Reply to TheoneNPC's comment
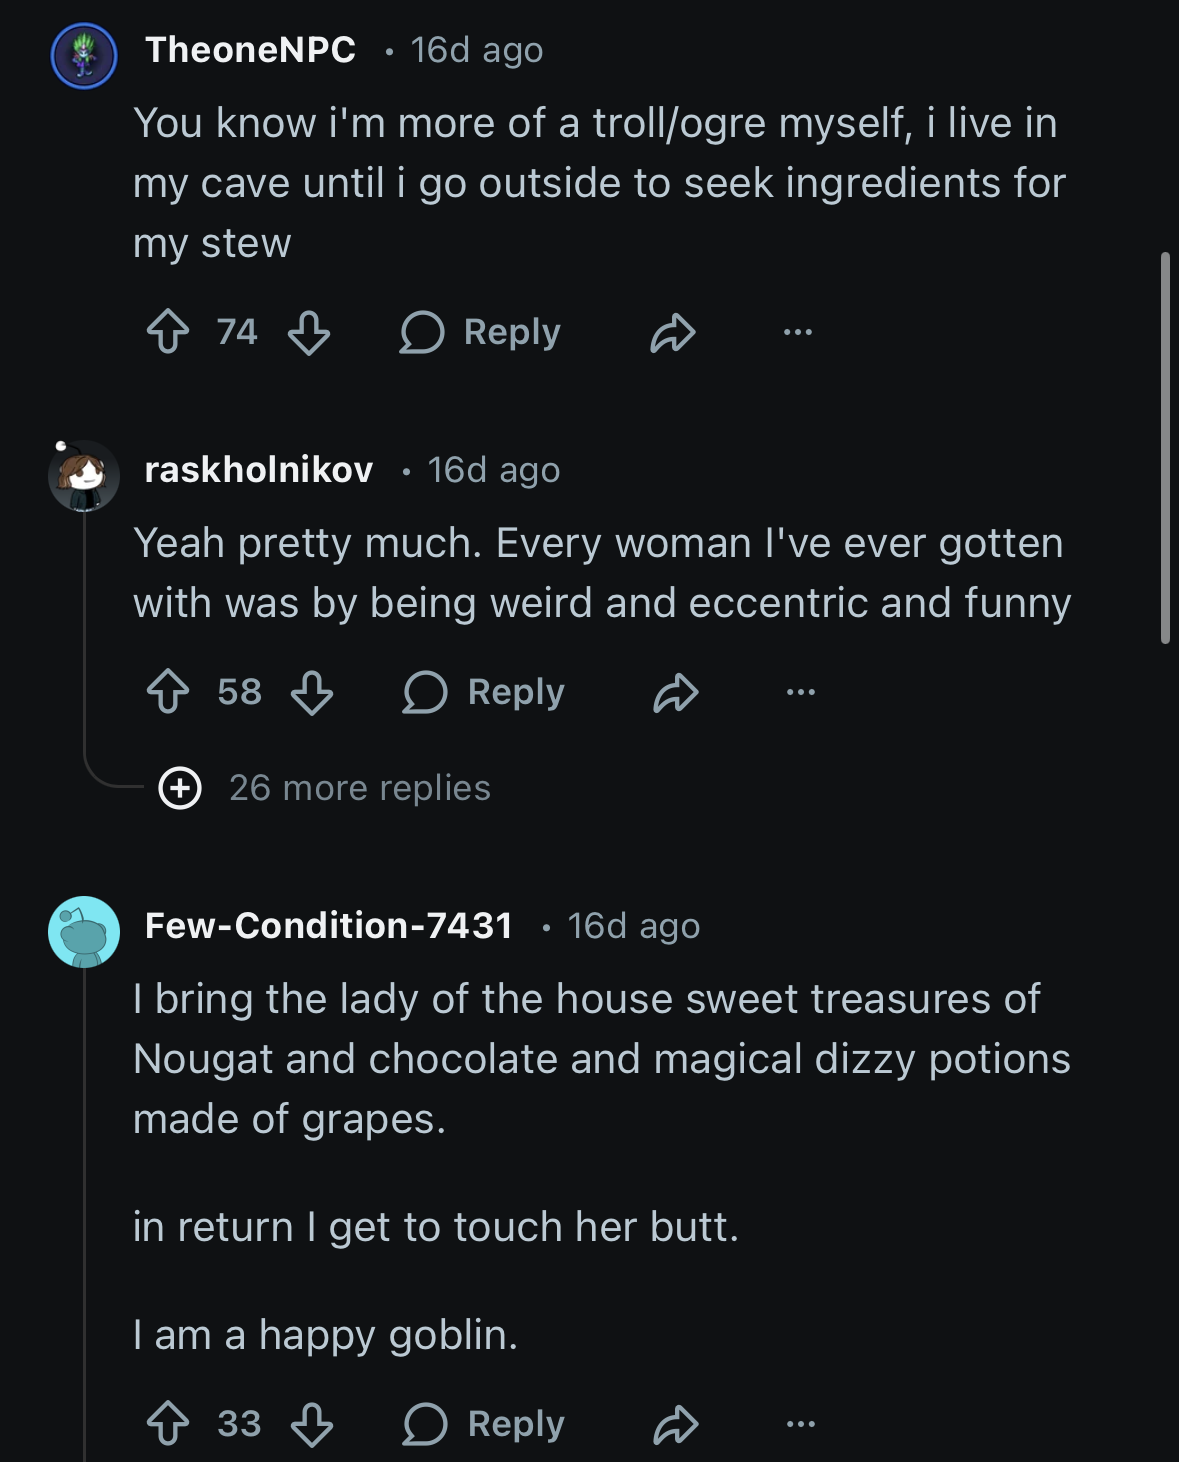Screen dimensions: 1179x1462 click(481, 332)
